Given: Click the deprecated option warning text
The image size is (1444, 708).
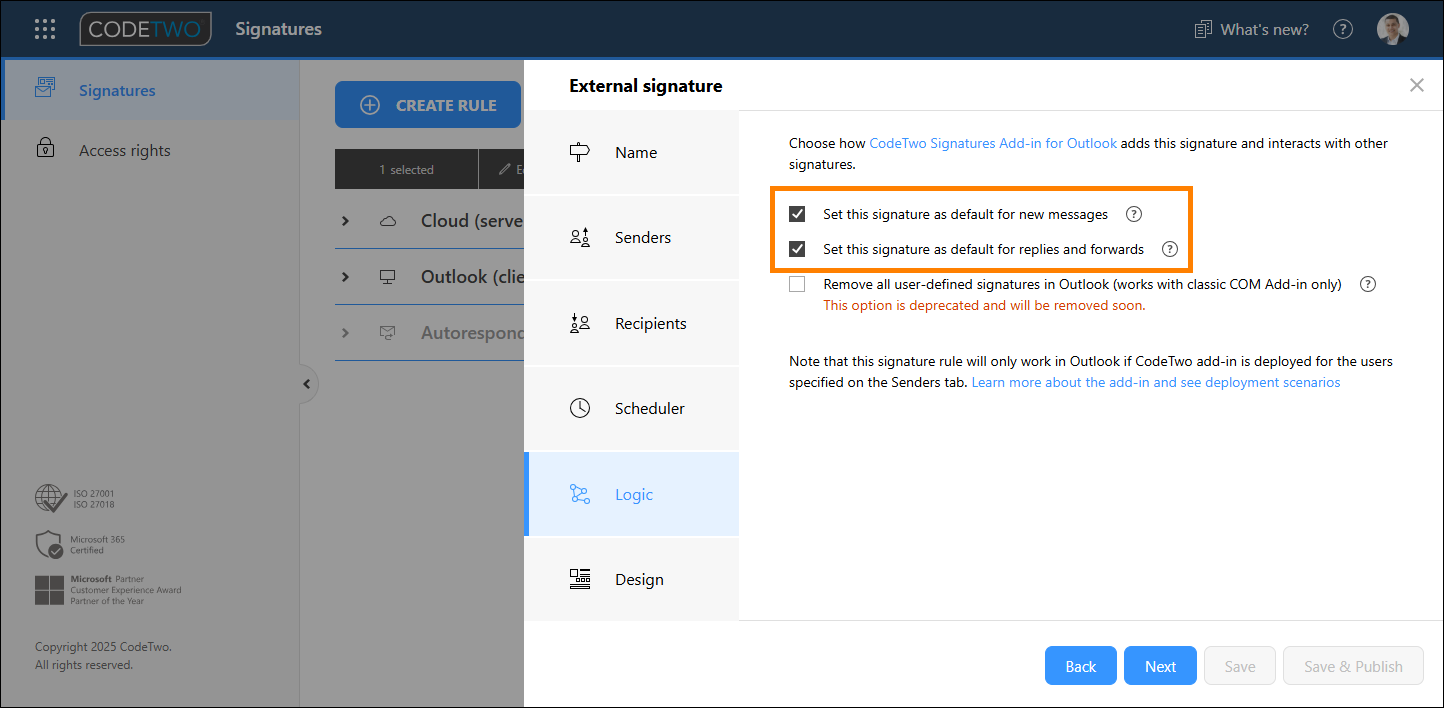Looking at the screenshot, I should pos(984,306).
